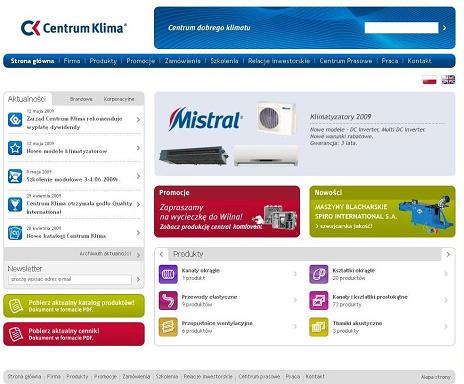Viewport: 464px width, 384px height.
Task: Submit header search with arrow icon
Action: click(x=444, y=28)
